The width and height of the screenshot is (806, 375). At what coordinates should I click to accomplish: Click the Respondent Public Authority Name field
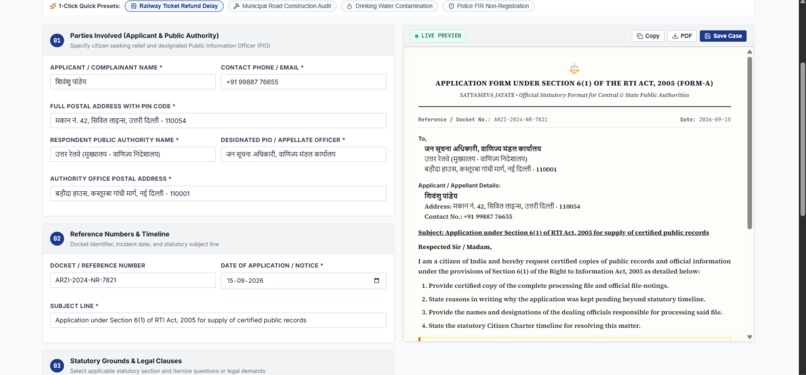pyautogui.click(x=133, y=154)
